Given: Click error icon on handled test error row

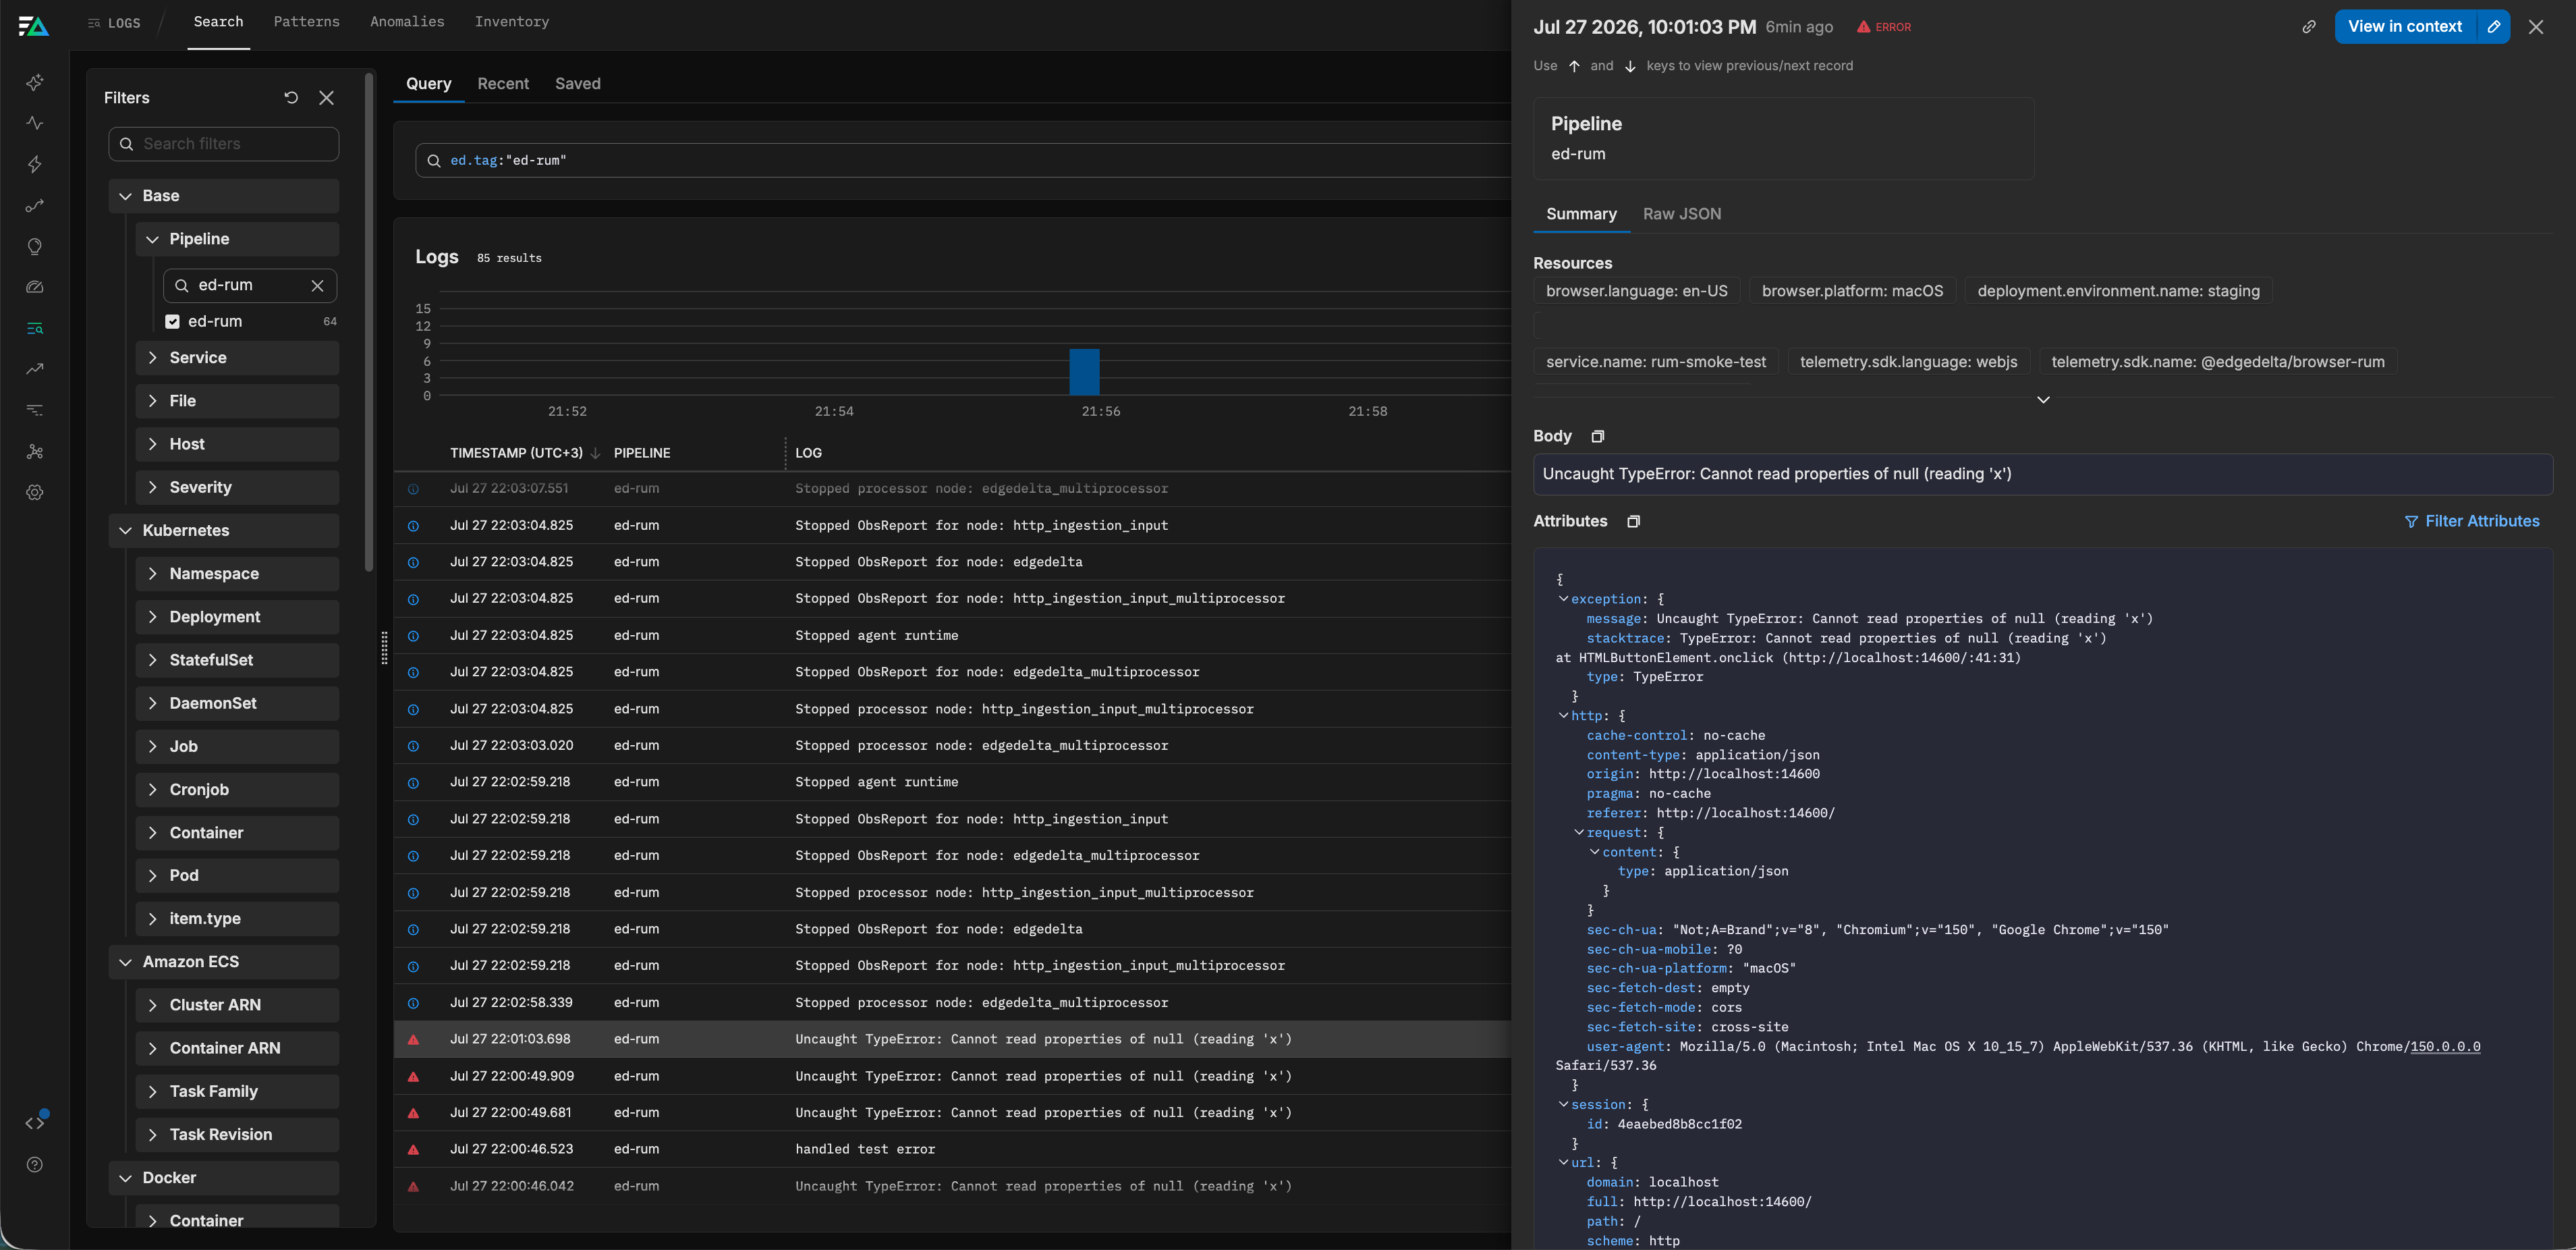Looking at the screenshot, I should pyautogui.click(x=413, y=1150).
